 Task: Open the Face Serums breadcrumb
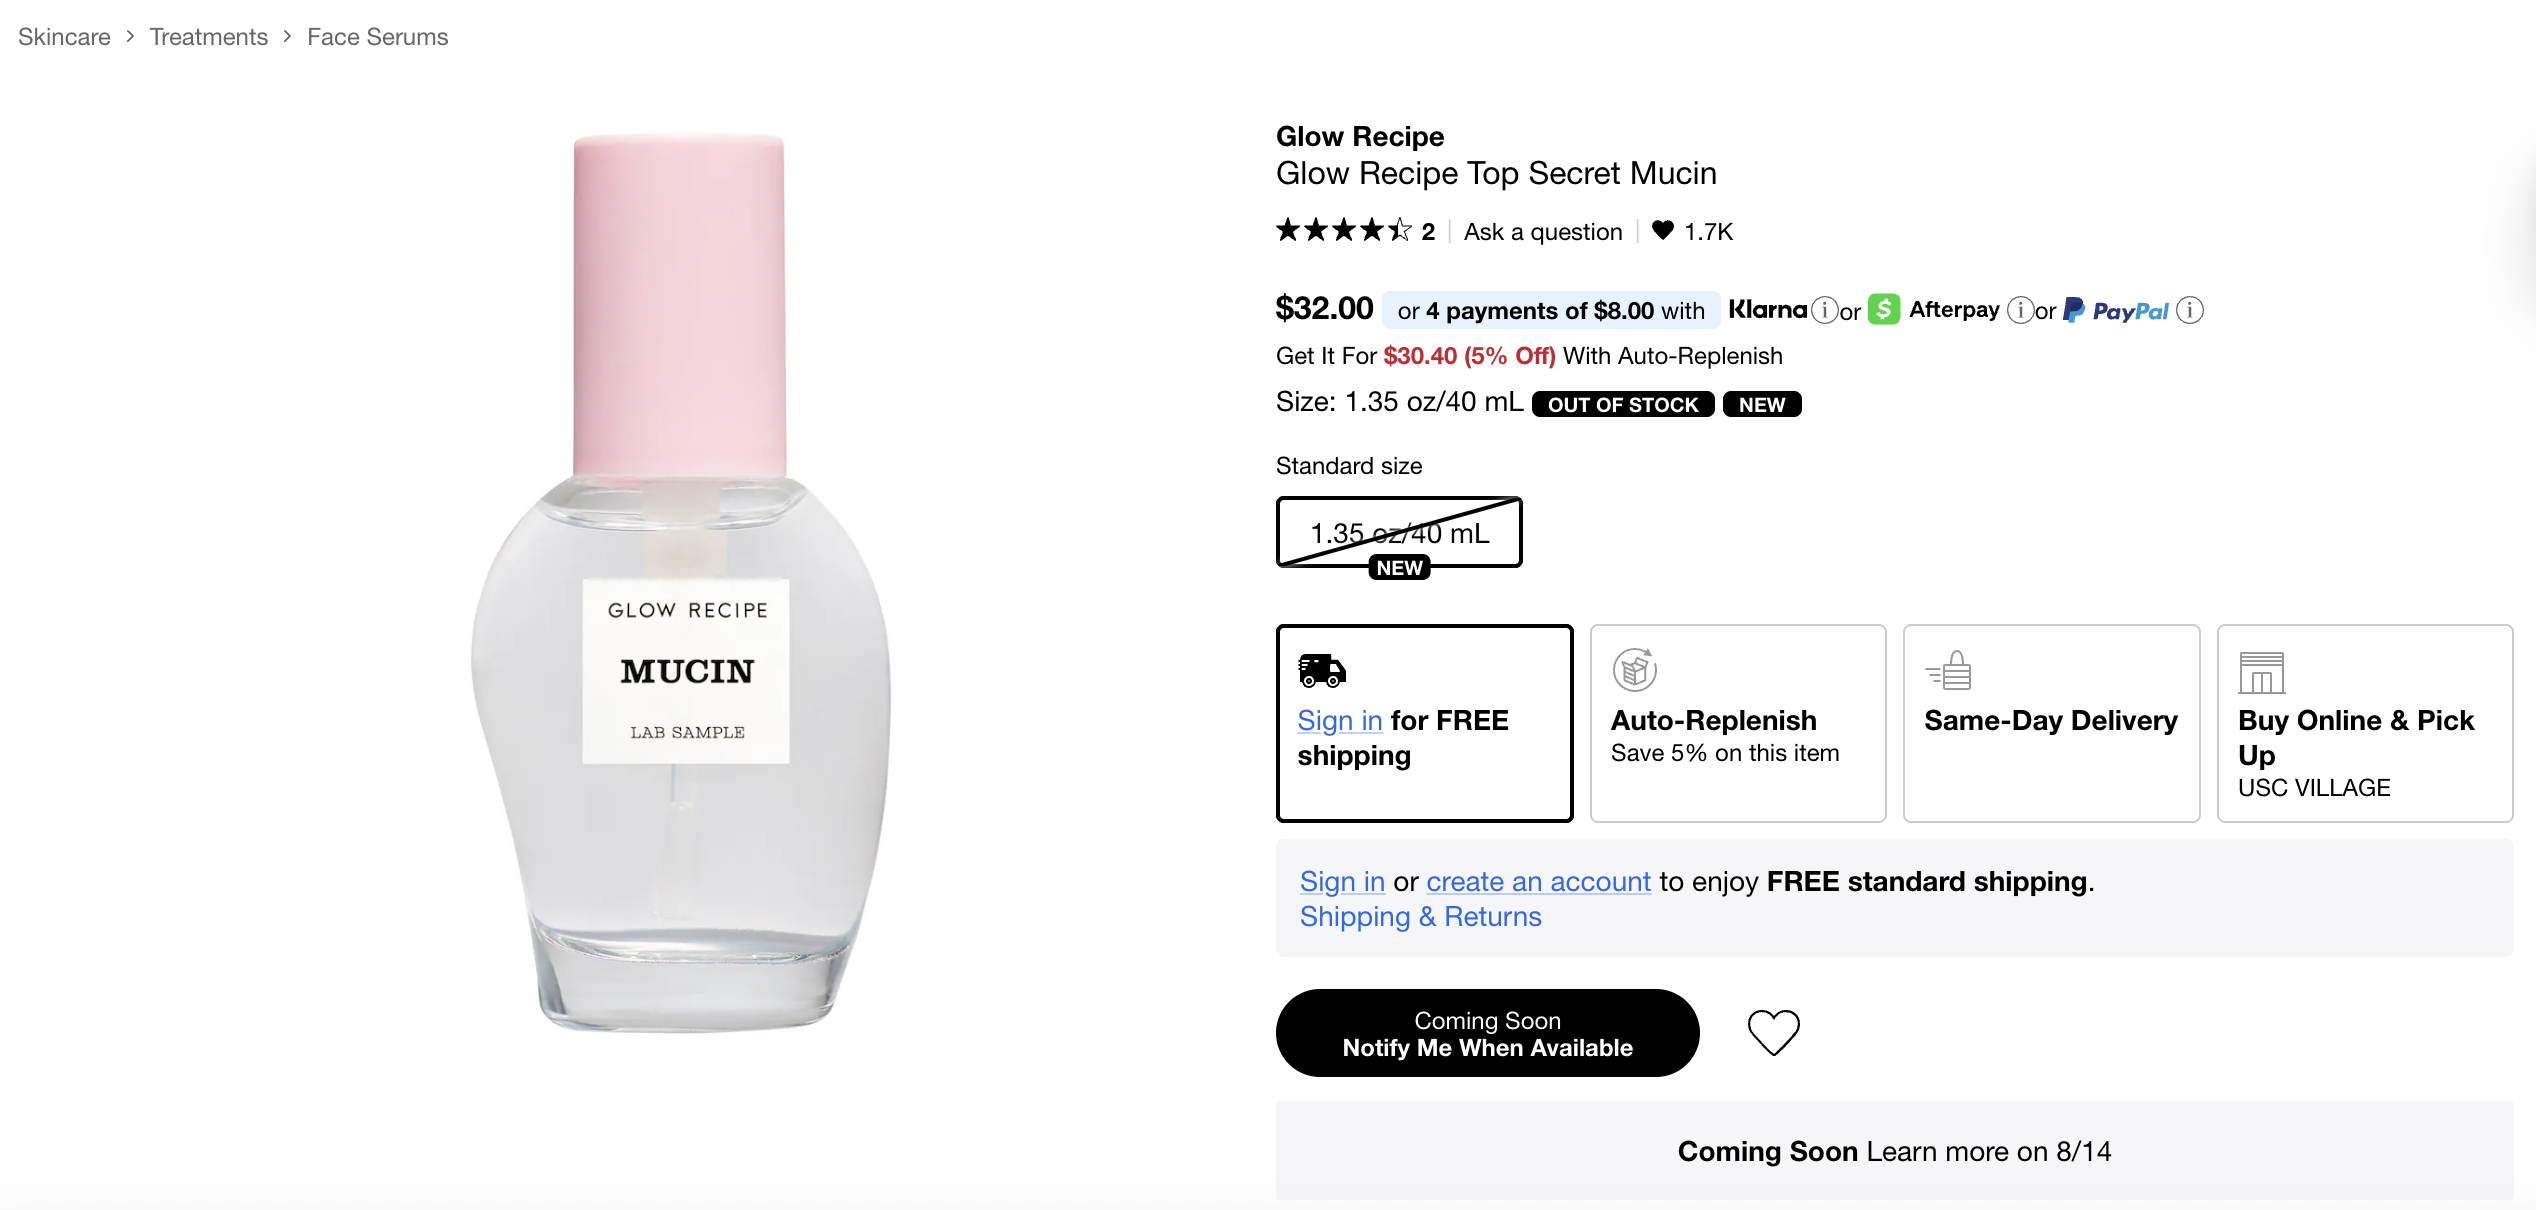(378, 37)
